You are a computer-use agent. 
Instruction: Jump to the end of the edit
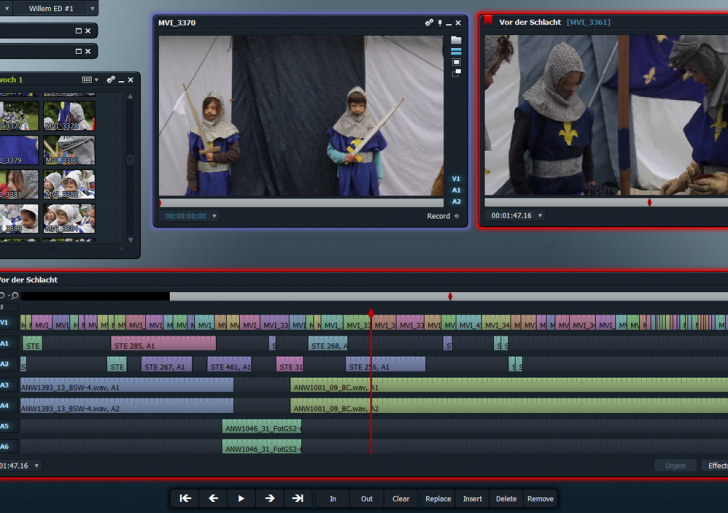(297, 498)
